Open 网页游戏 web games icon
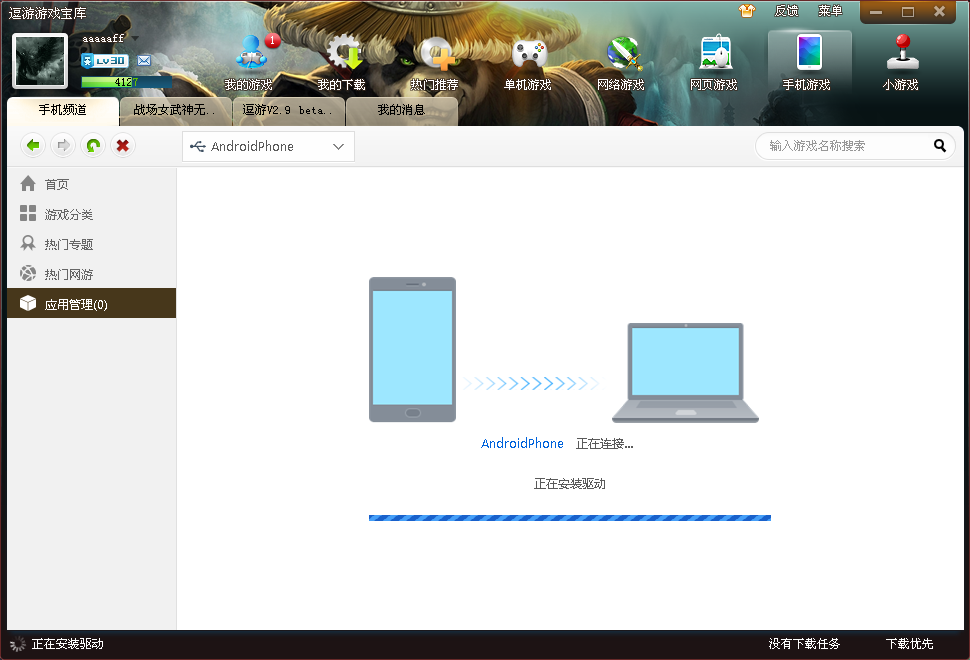Image resolution: width=970 pixels, height=660 pixels. pyautogui.click(x=714, y=62)
